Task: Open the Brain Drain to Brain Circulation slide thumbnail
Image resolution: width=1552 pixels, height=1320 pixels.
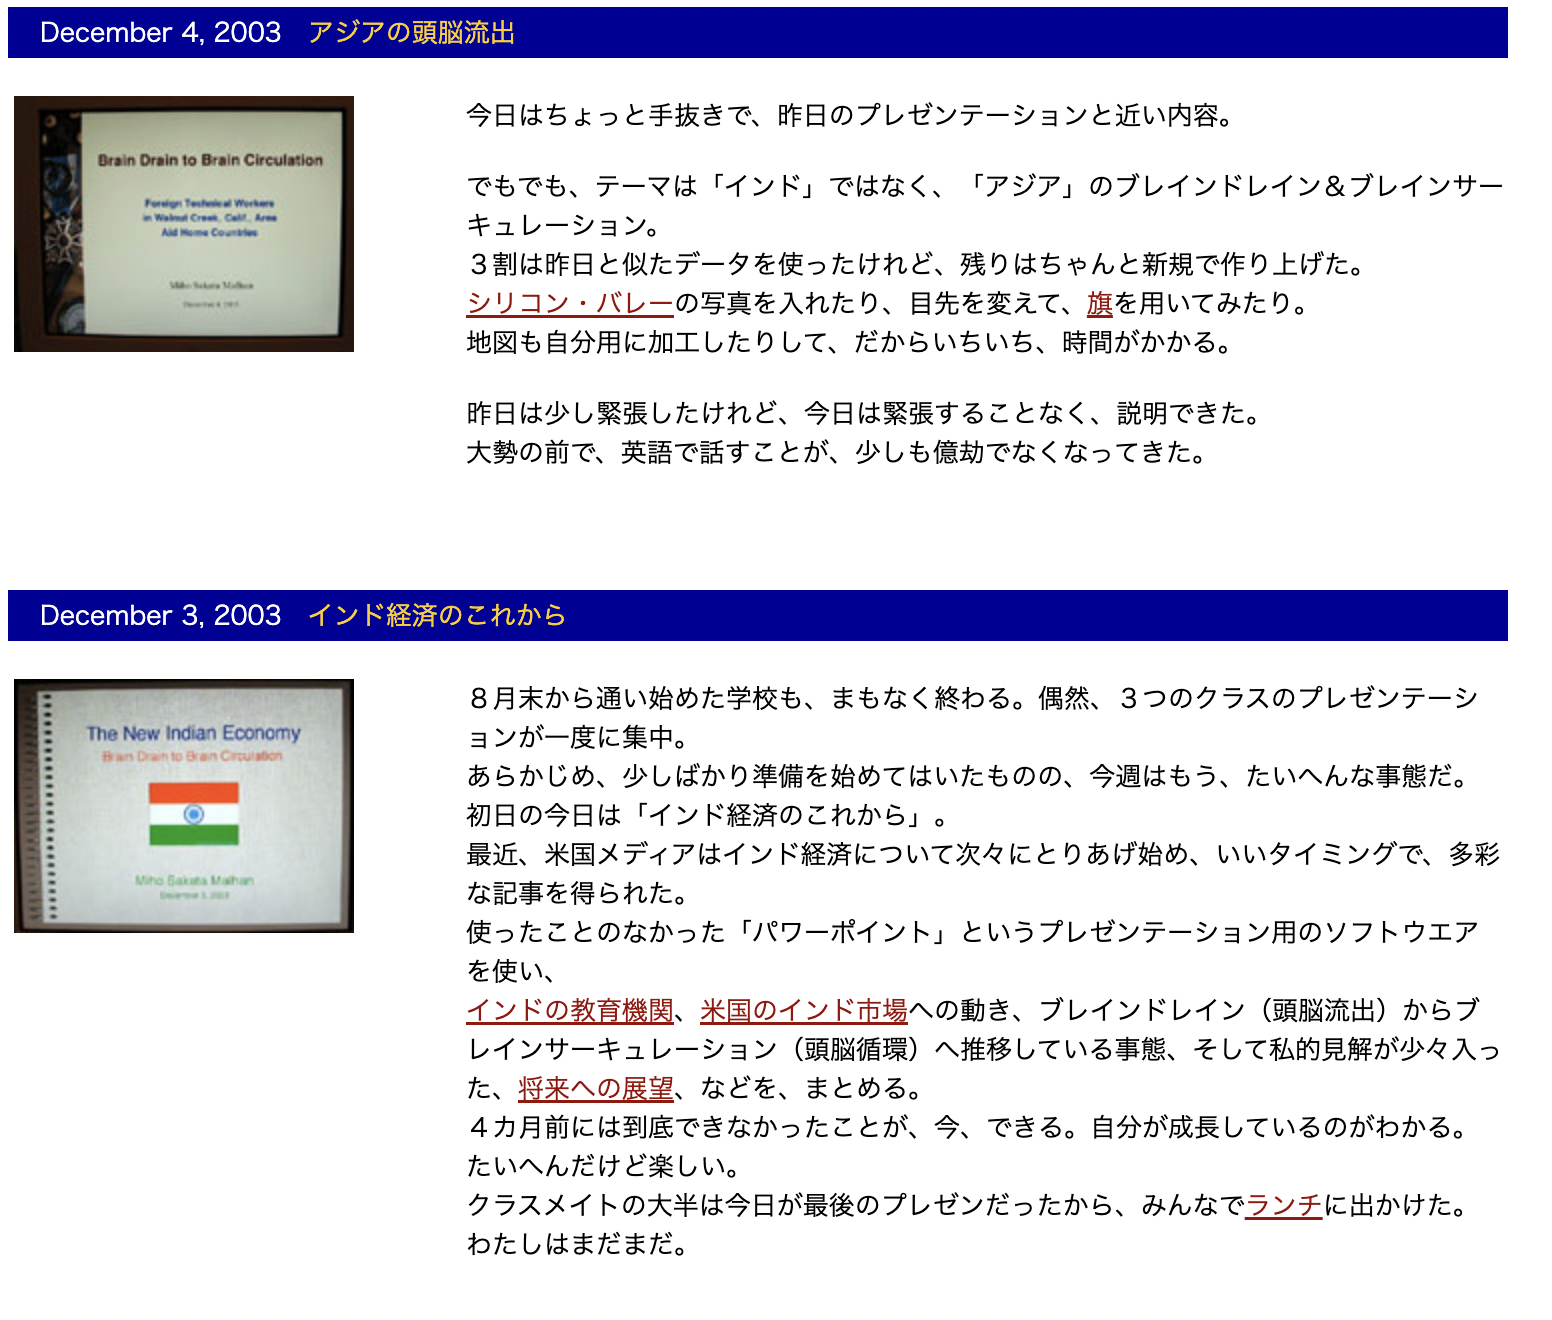Action: tap(184, 224)
